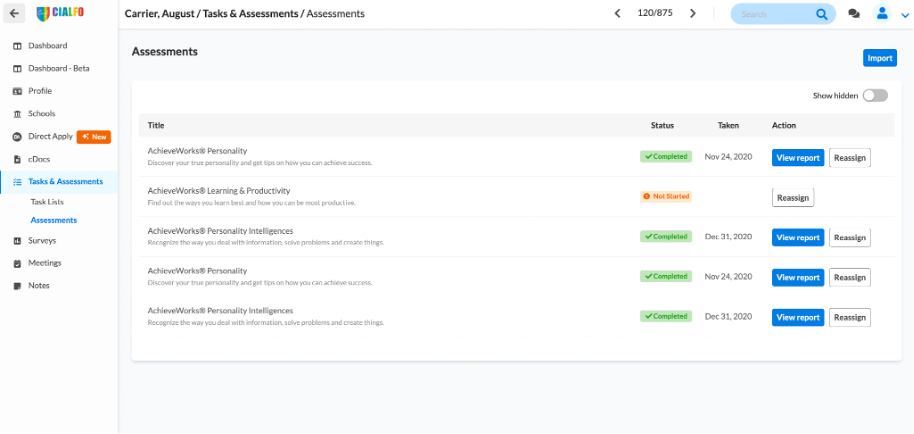The height and width of the screenshot is (434, 914).
Task: Open cDocs in the sidebar
Action: (x=39, y=160)
